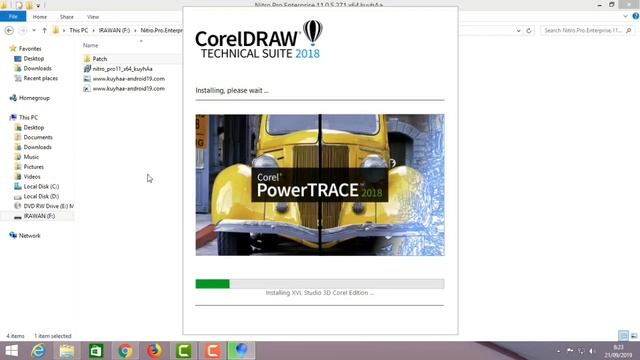Click IRAWAN (F:) in address breadcrumb
This screenshot has width=640, height=360.
114,31
